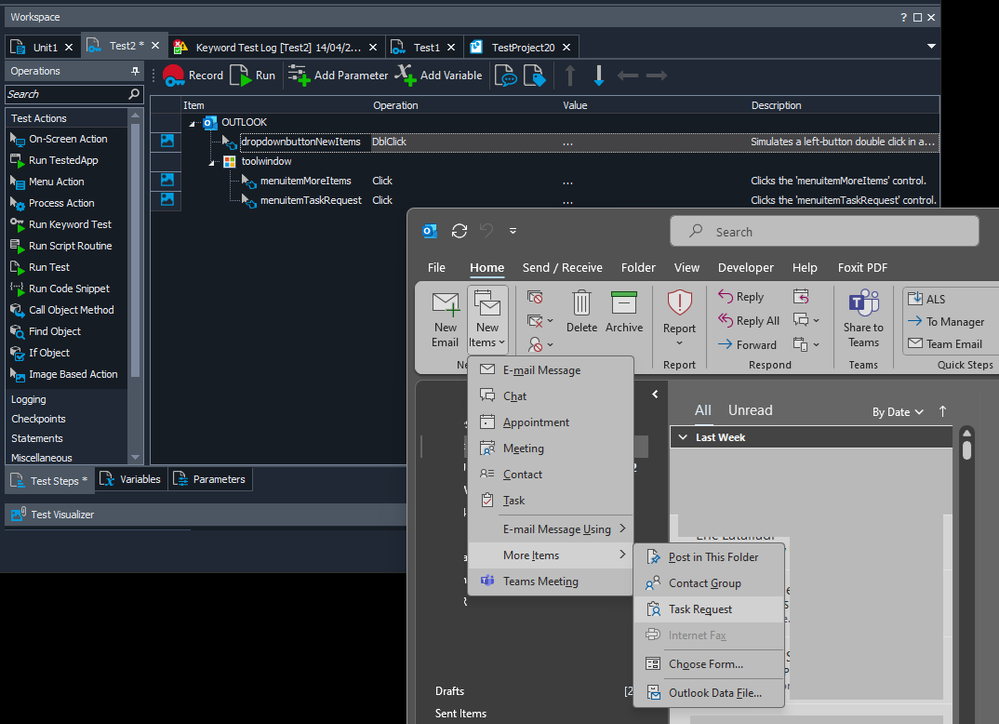Close the Unit1 tab
The image size is (999, 724).
[69, 47]
